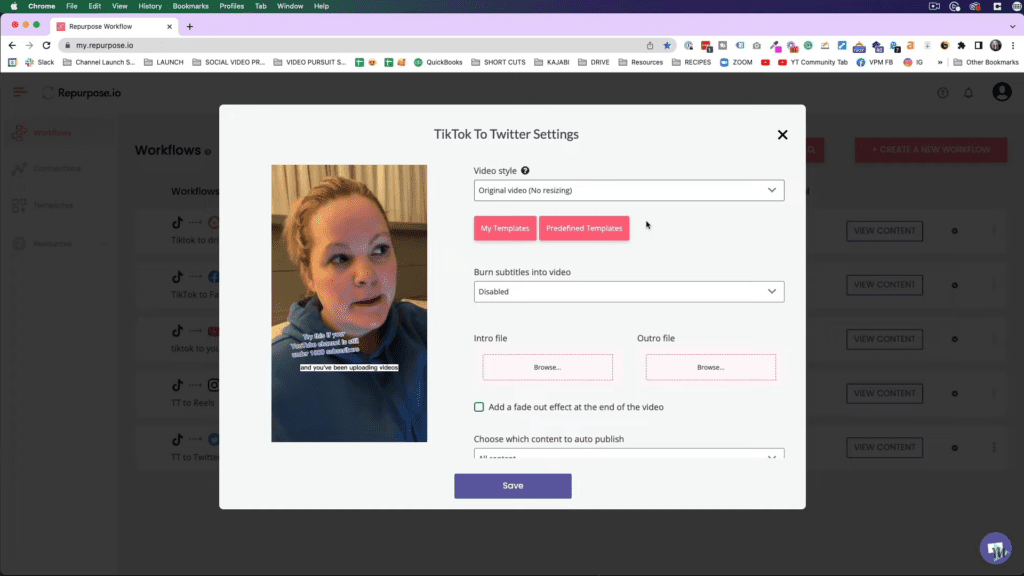Image resolution: width=1024 pixels, height=576 pixels.
Task: Open the Bookmarks menu
Action: coord(190,6)
